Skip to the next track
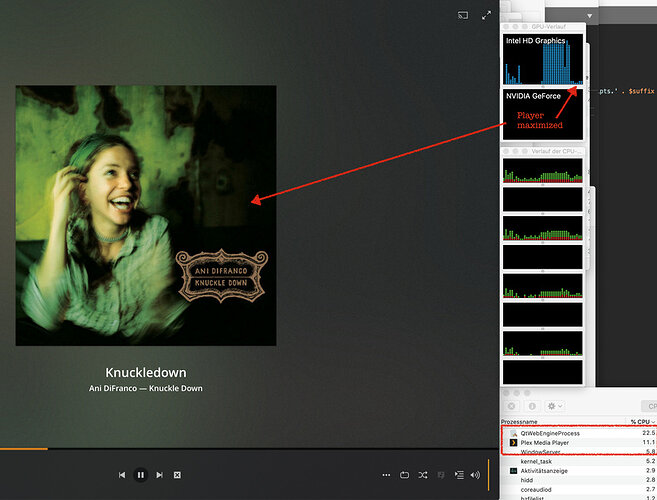Image resolution: width=657 pixels, height=500 pixels. pos(159,475)
